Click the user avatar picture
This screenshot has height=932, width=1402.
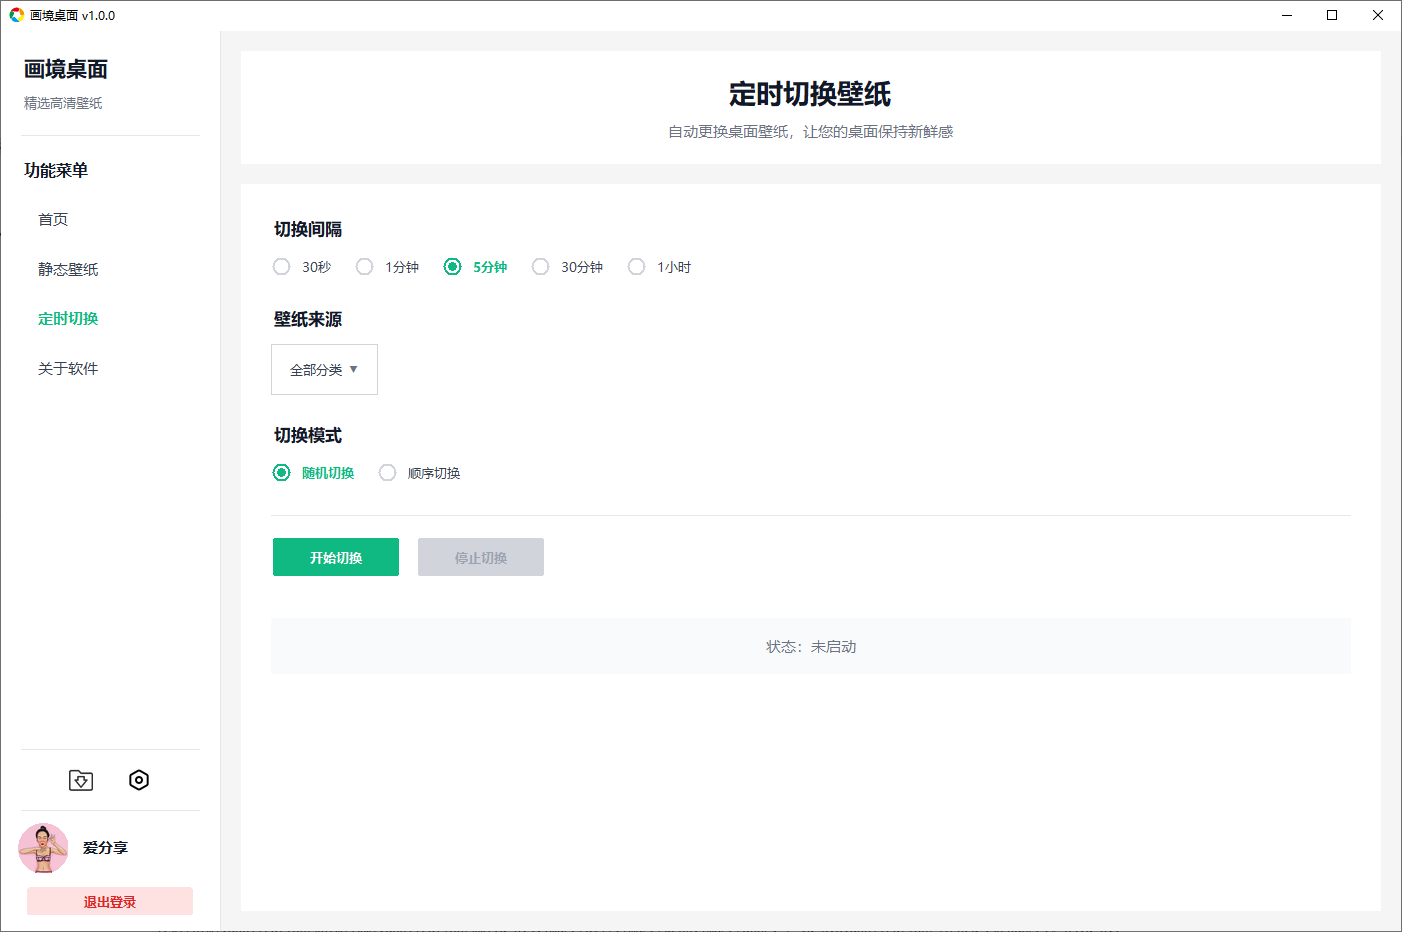tap(43, 848)
